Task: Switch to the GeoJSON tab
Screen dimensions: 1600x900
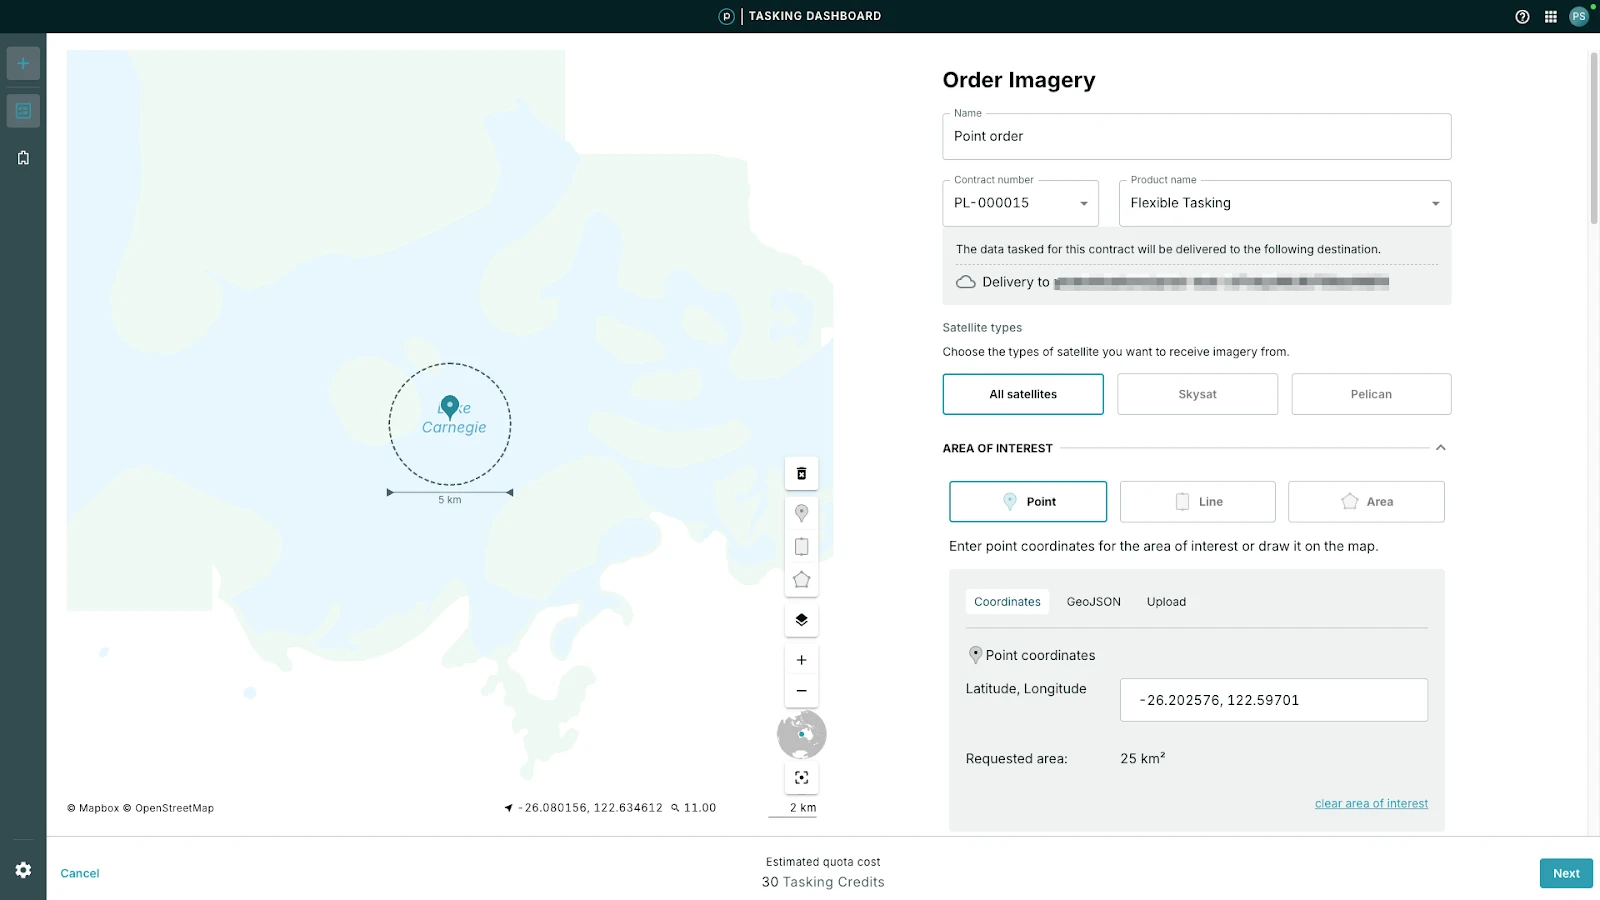Action: point(1093,602)
